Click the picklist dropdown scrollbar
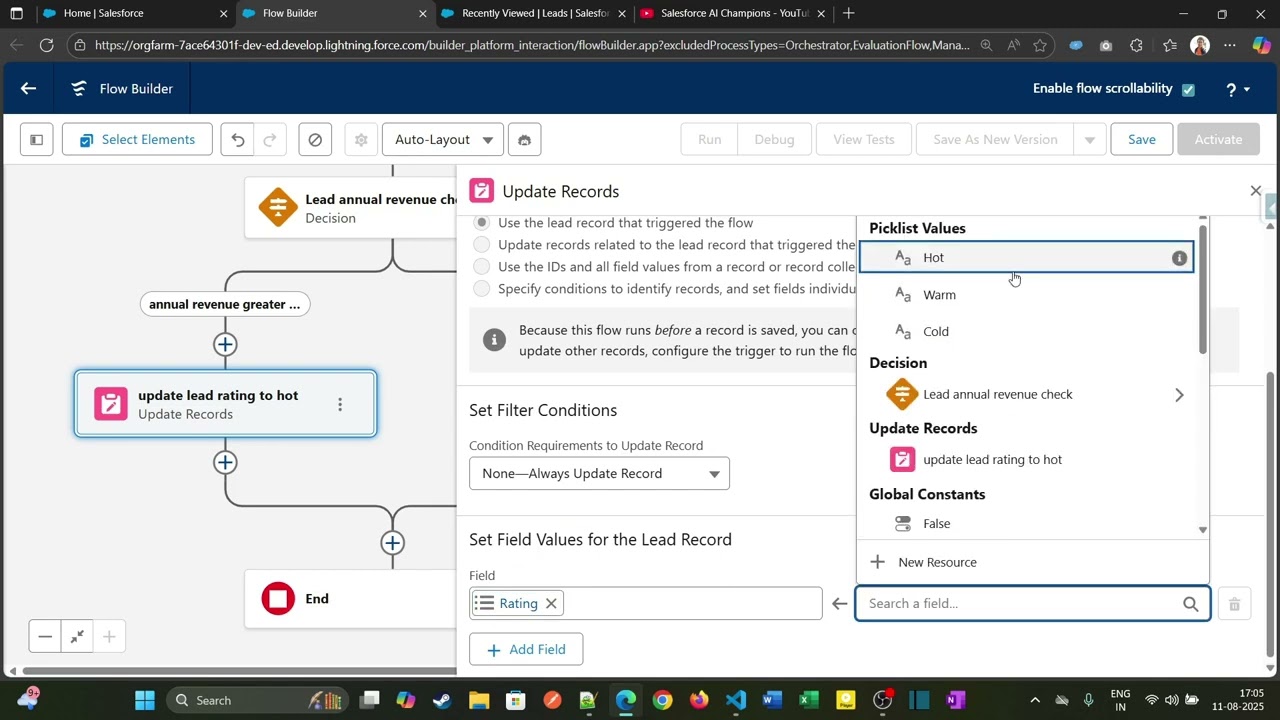 click(1202, 290)
